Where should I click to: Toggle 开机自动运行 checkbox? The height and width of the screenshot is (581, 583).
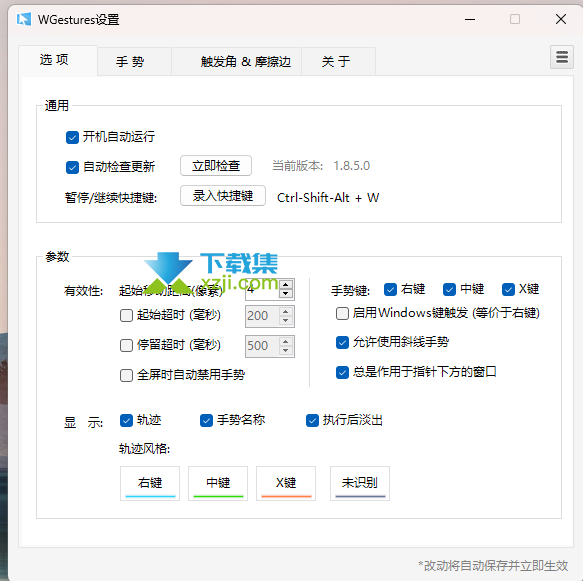[72, 137]
